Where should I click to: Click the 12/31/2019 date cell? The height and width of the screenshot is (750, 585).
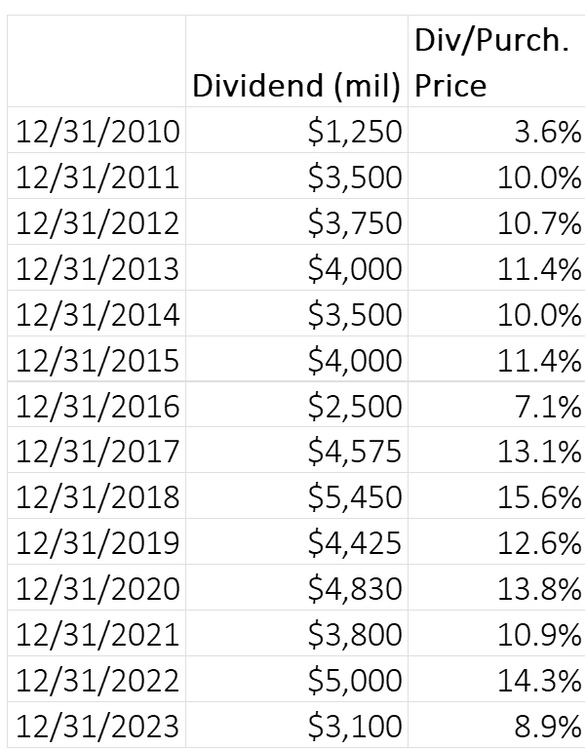(97, 542)
